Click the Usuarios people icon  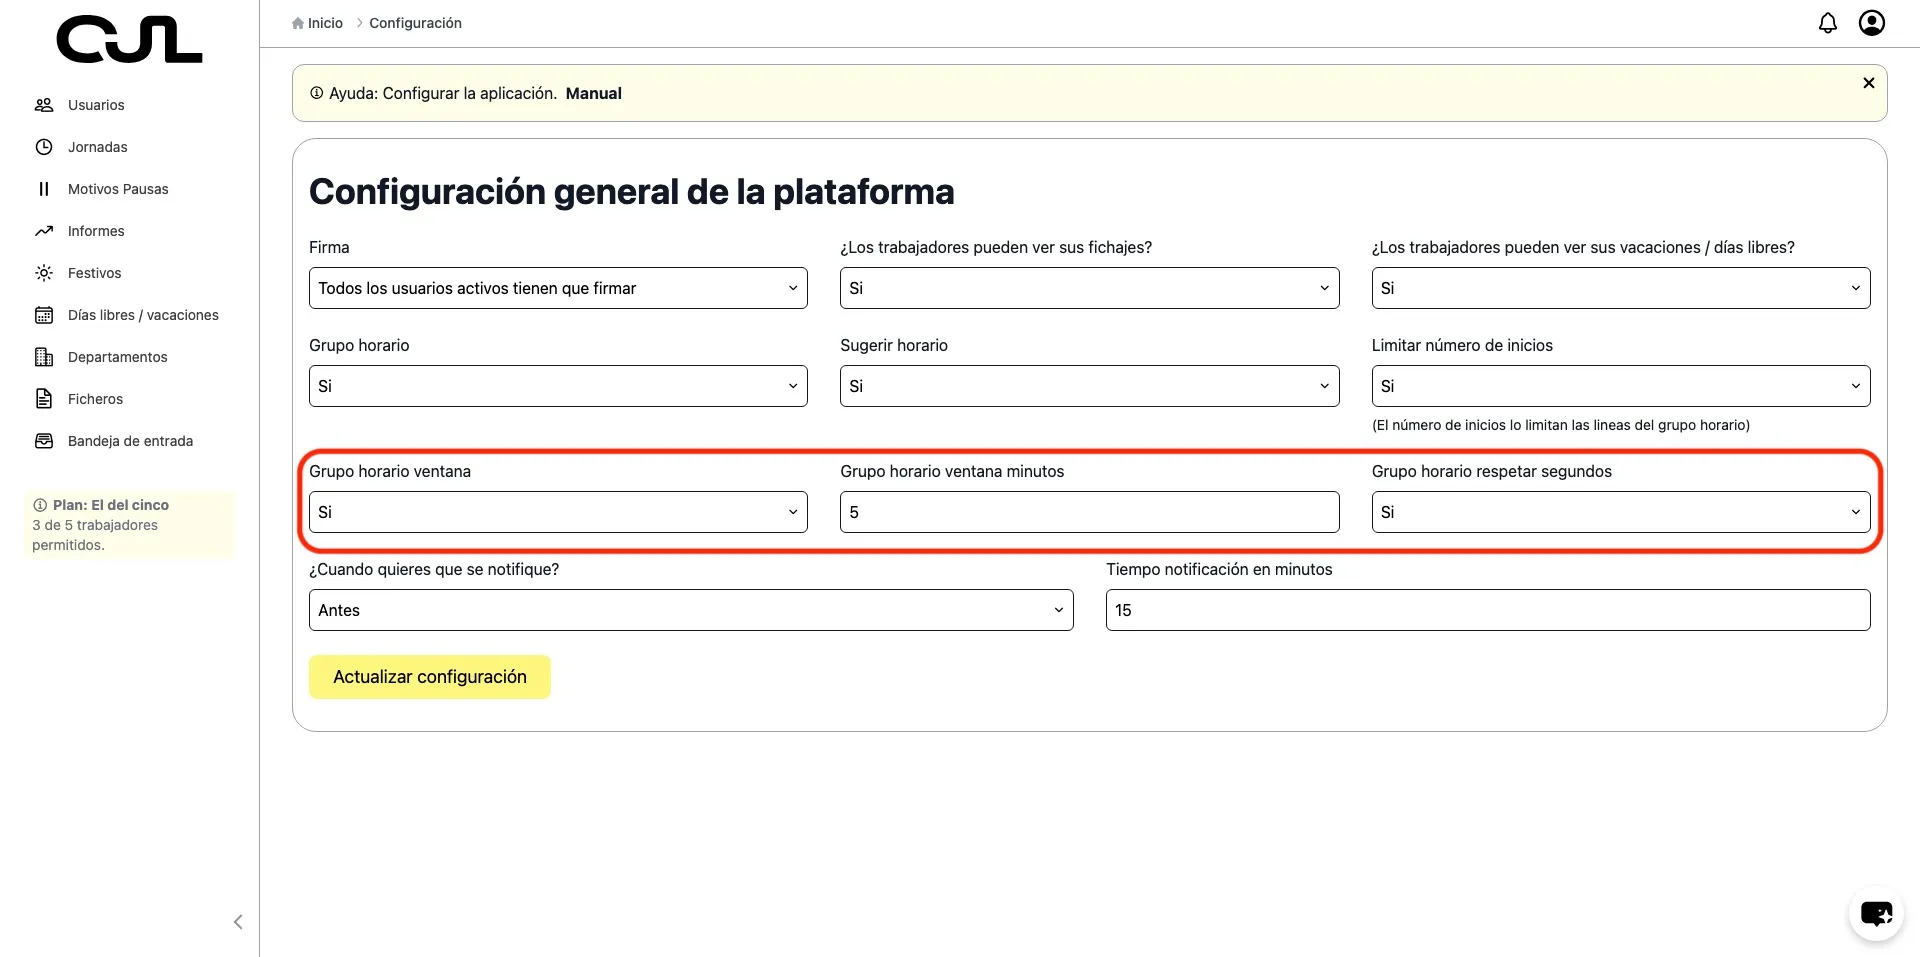44,105
